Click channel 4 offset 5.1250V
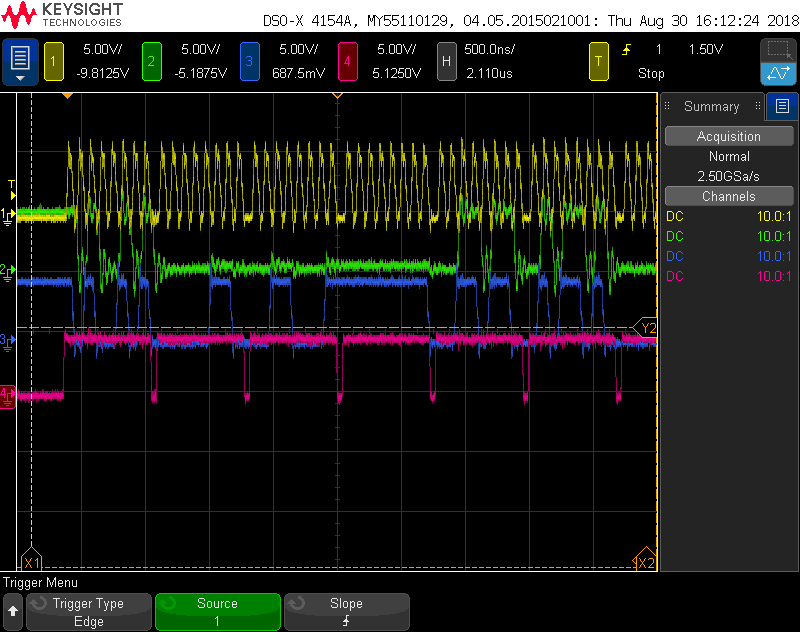The image size is (800, 632). pyautogui.click(x=396, y=73)
